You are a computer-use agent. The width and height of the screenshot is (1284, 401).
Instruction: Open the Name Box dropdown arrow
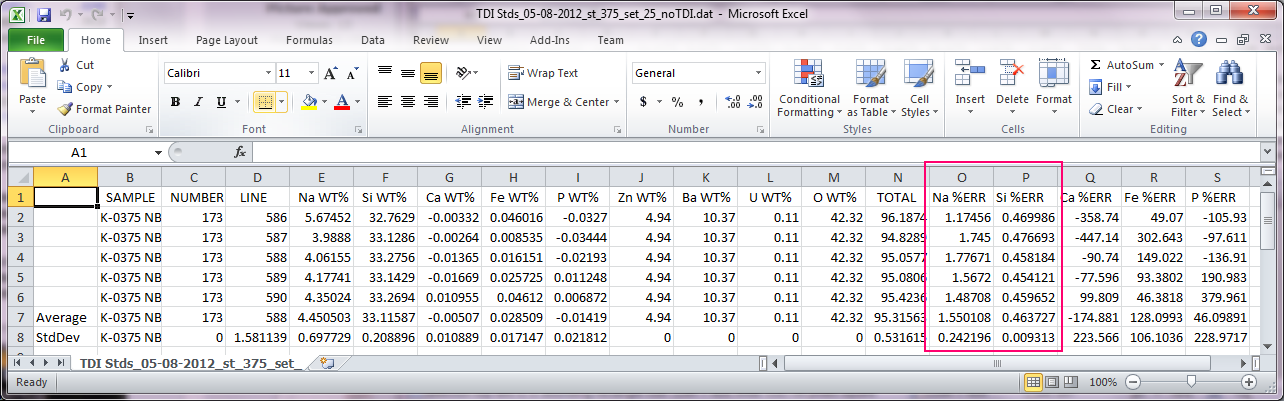click(158, 153)
